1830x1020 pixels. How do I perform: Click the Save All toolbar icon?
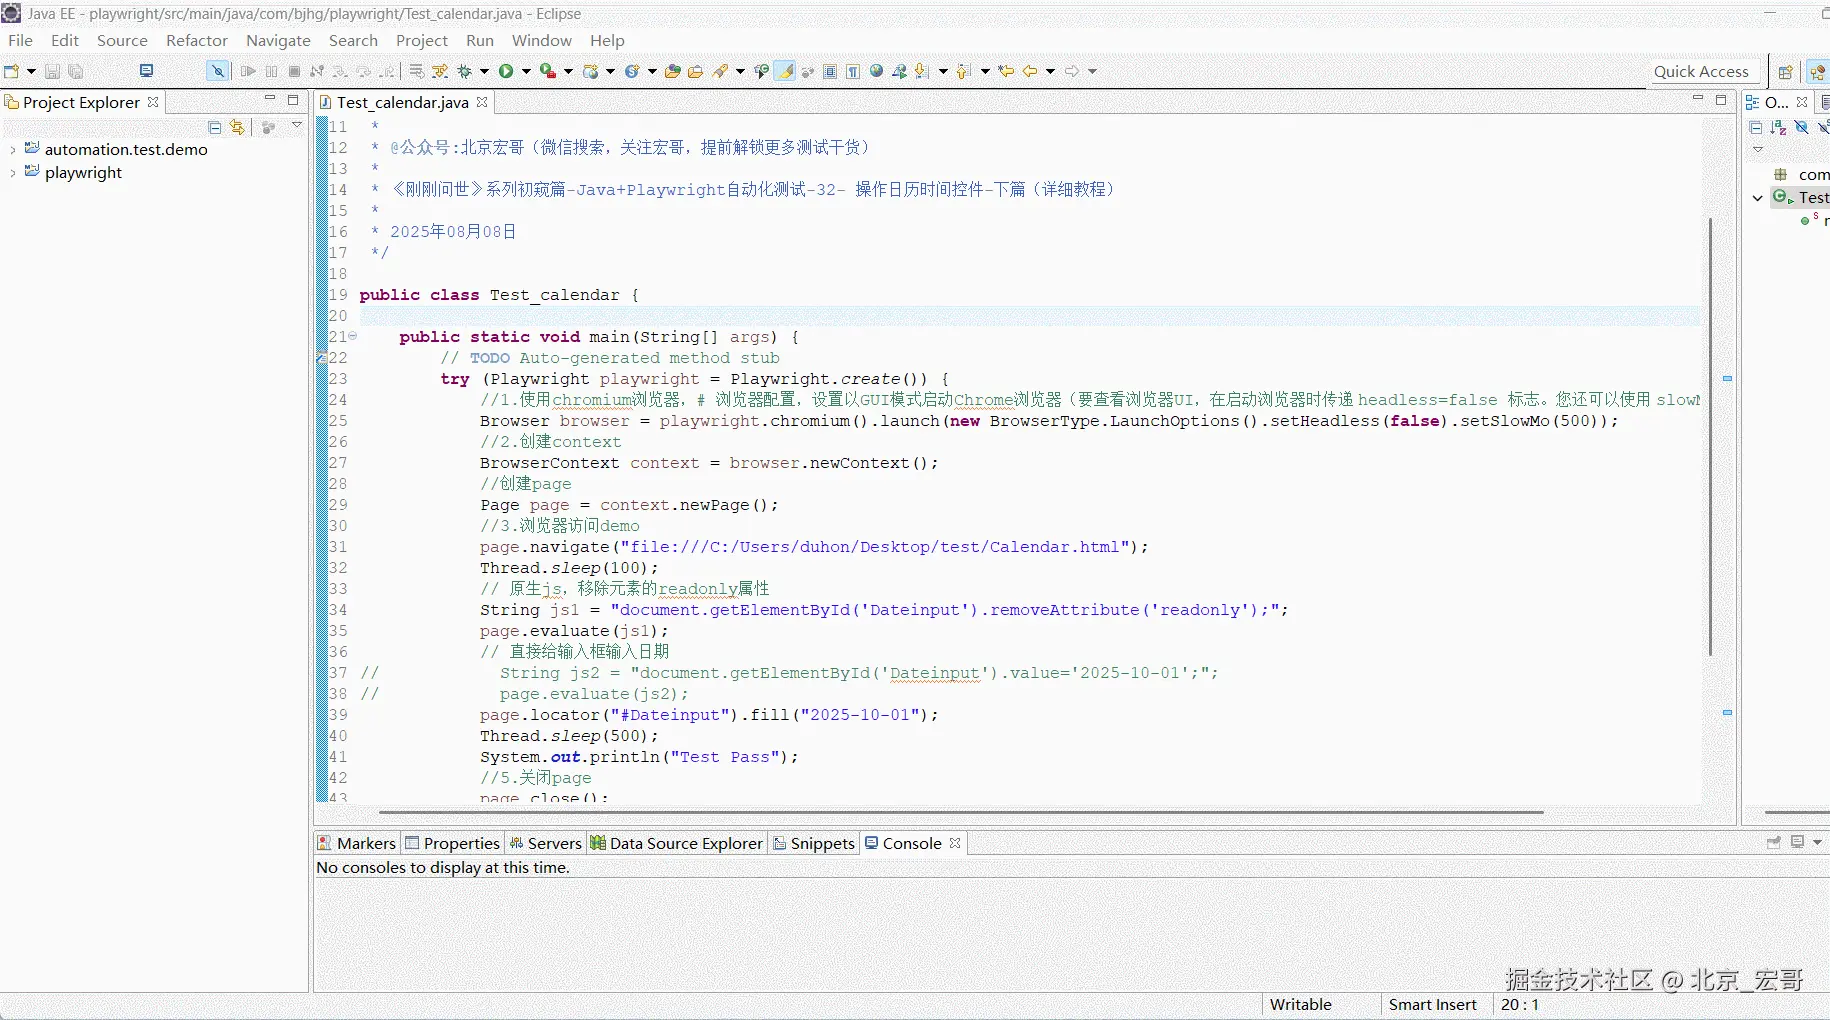click(75, 71)
